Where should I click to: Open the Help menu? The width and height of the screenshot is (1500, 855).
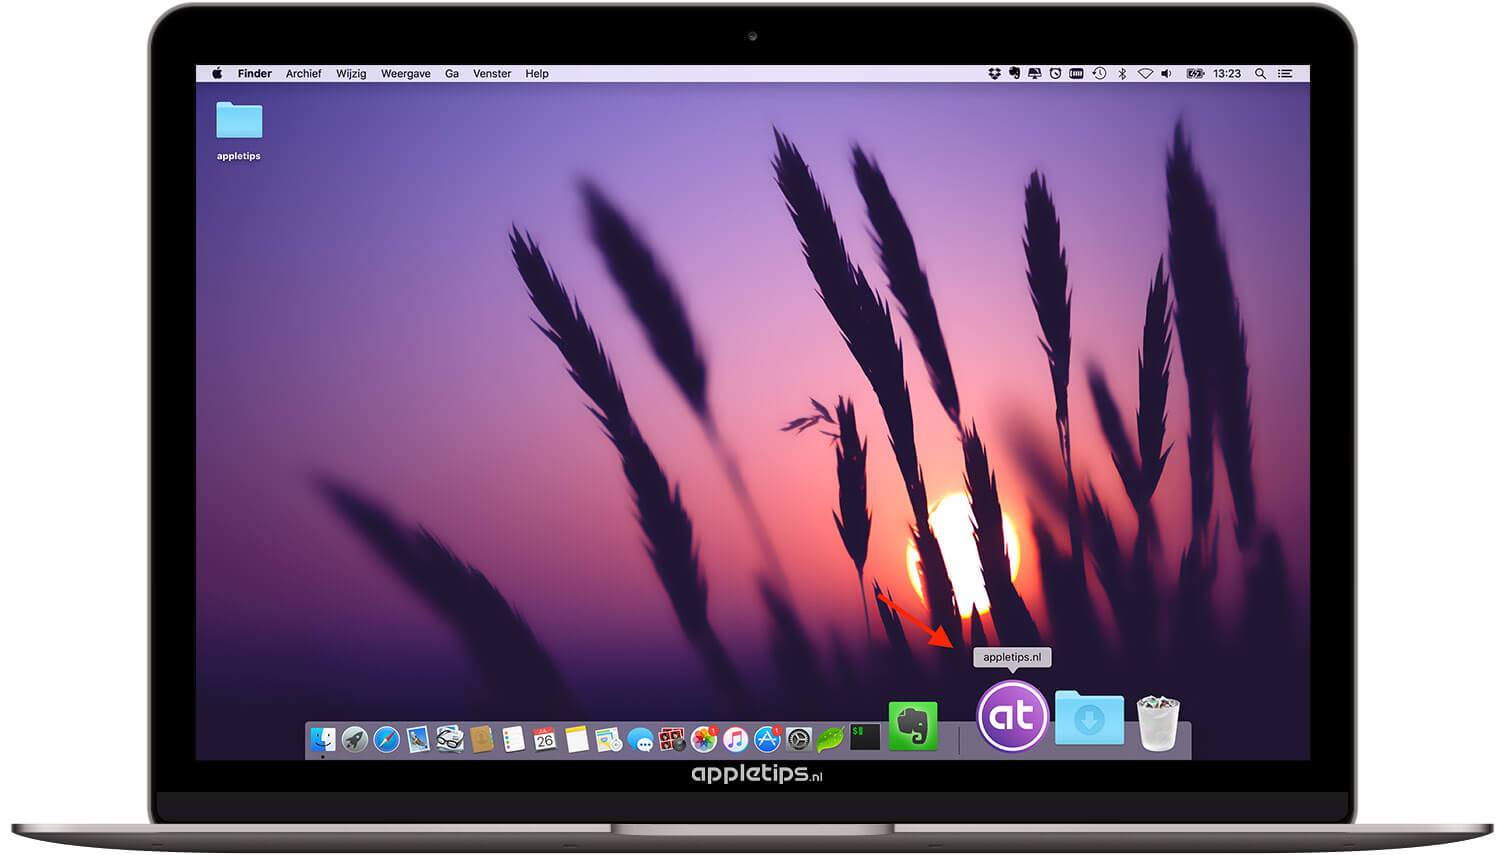click(x=537, y=74)
